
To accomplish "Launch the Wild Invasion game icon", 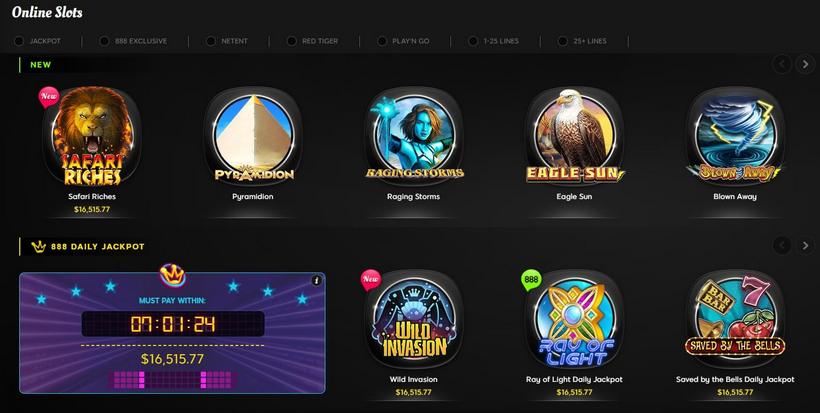I will (x=414, y=319).
